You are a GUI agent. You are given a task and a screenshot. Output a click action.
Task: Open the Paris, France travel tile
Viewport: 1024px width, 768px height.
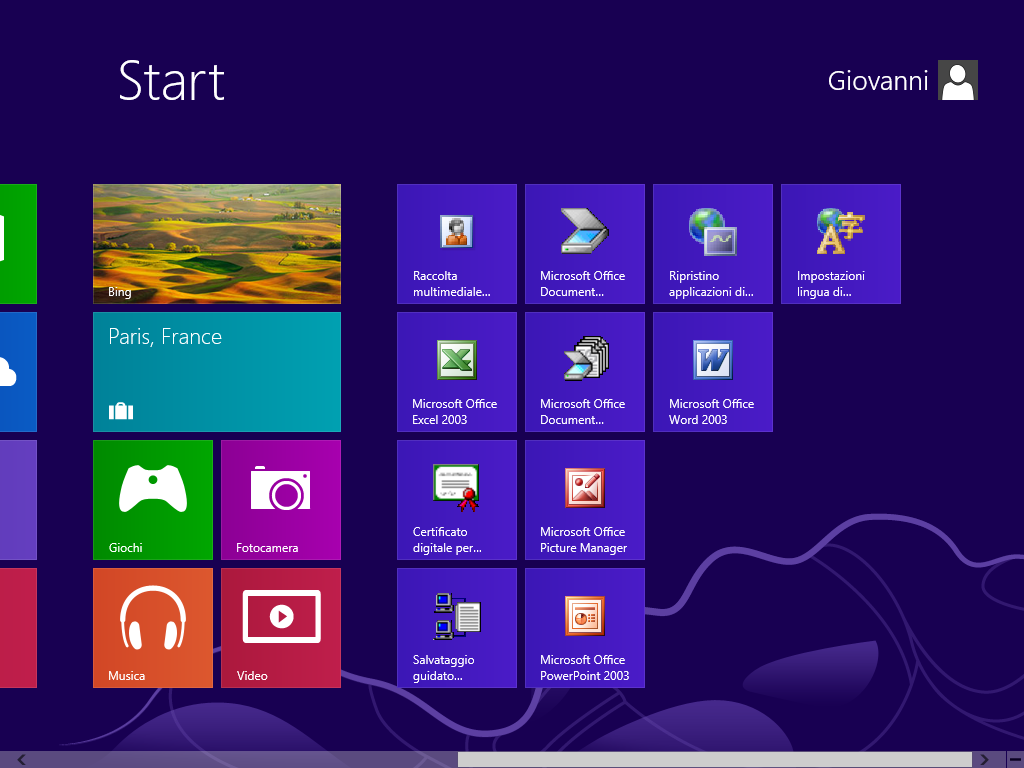(x=217, y=372)
